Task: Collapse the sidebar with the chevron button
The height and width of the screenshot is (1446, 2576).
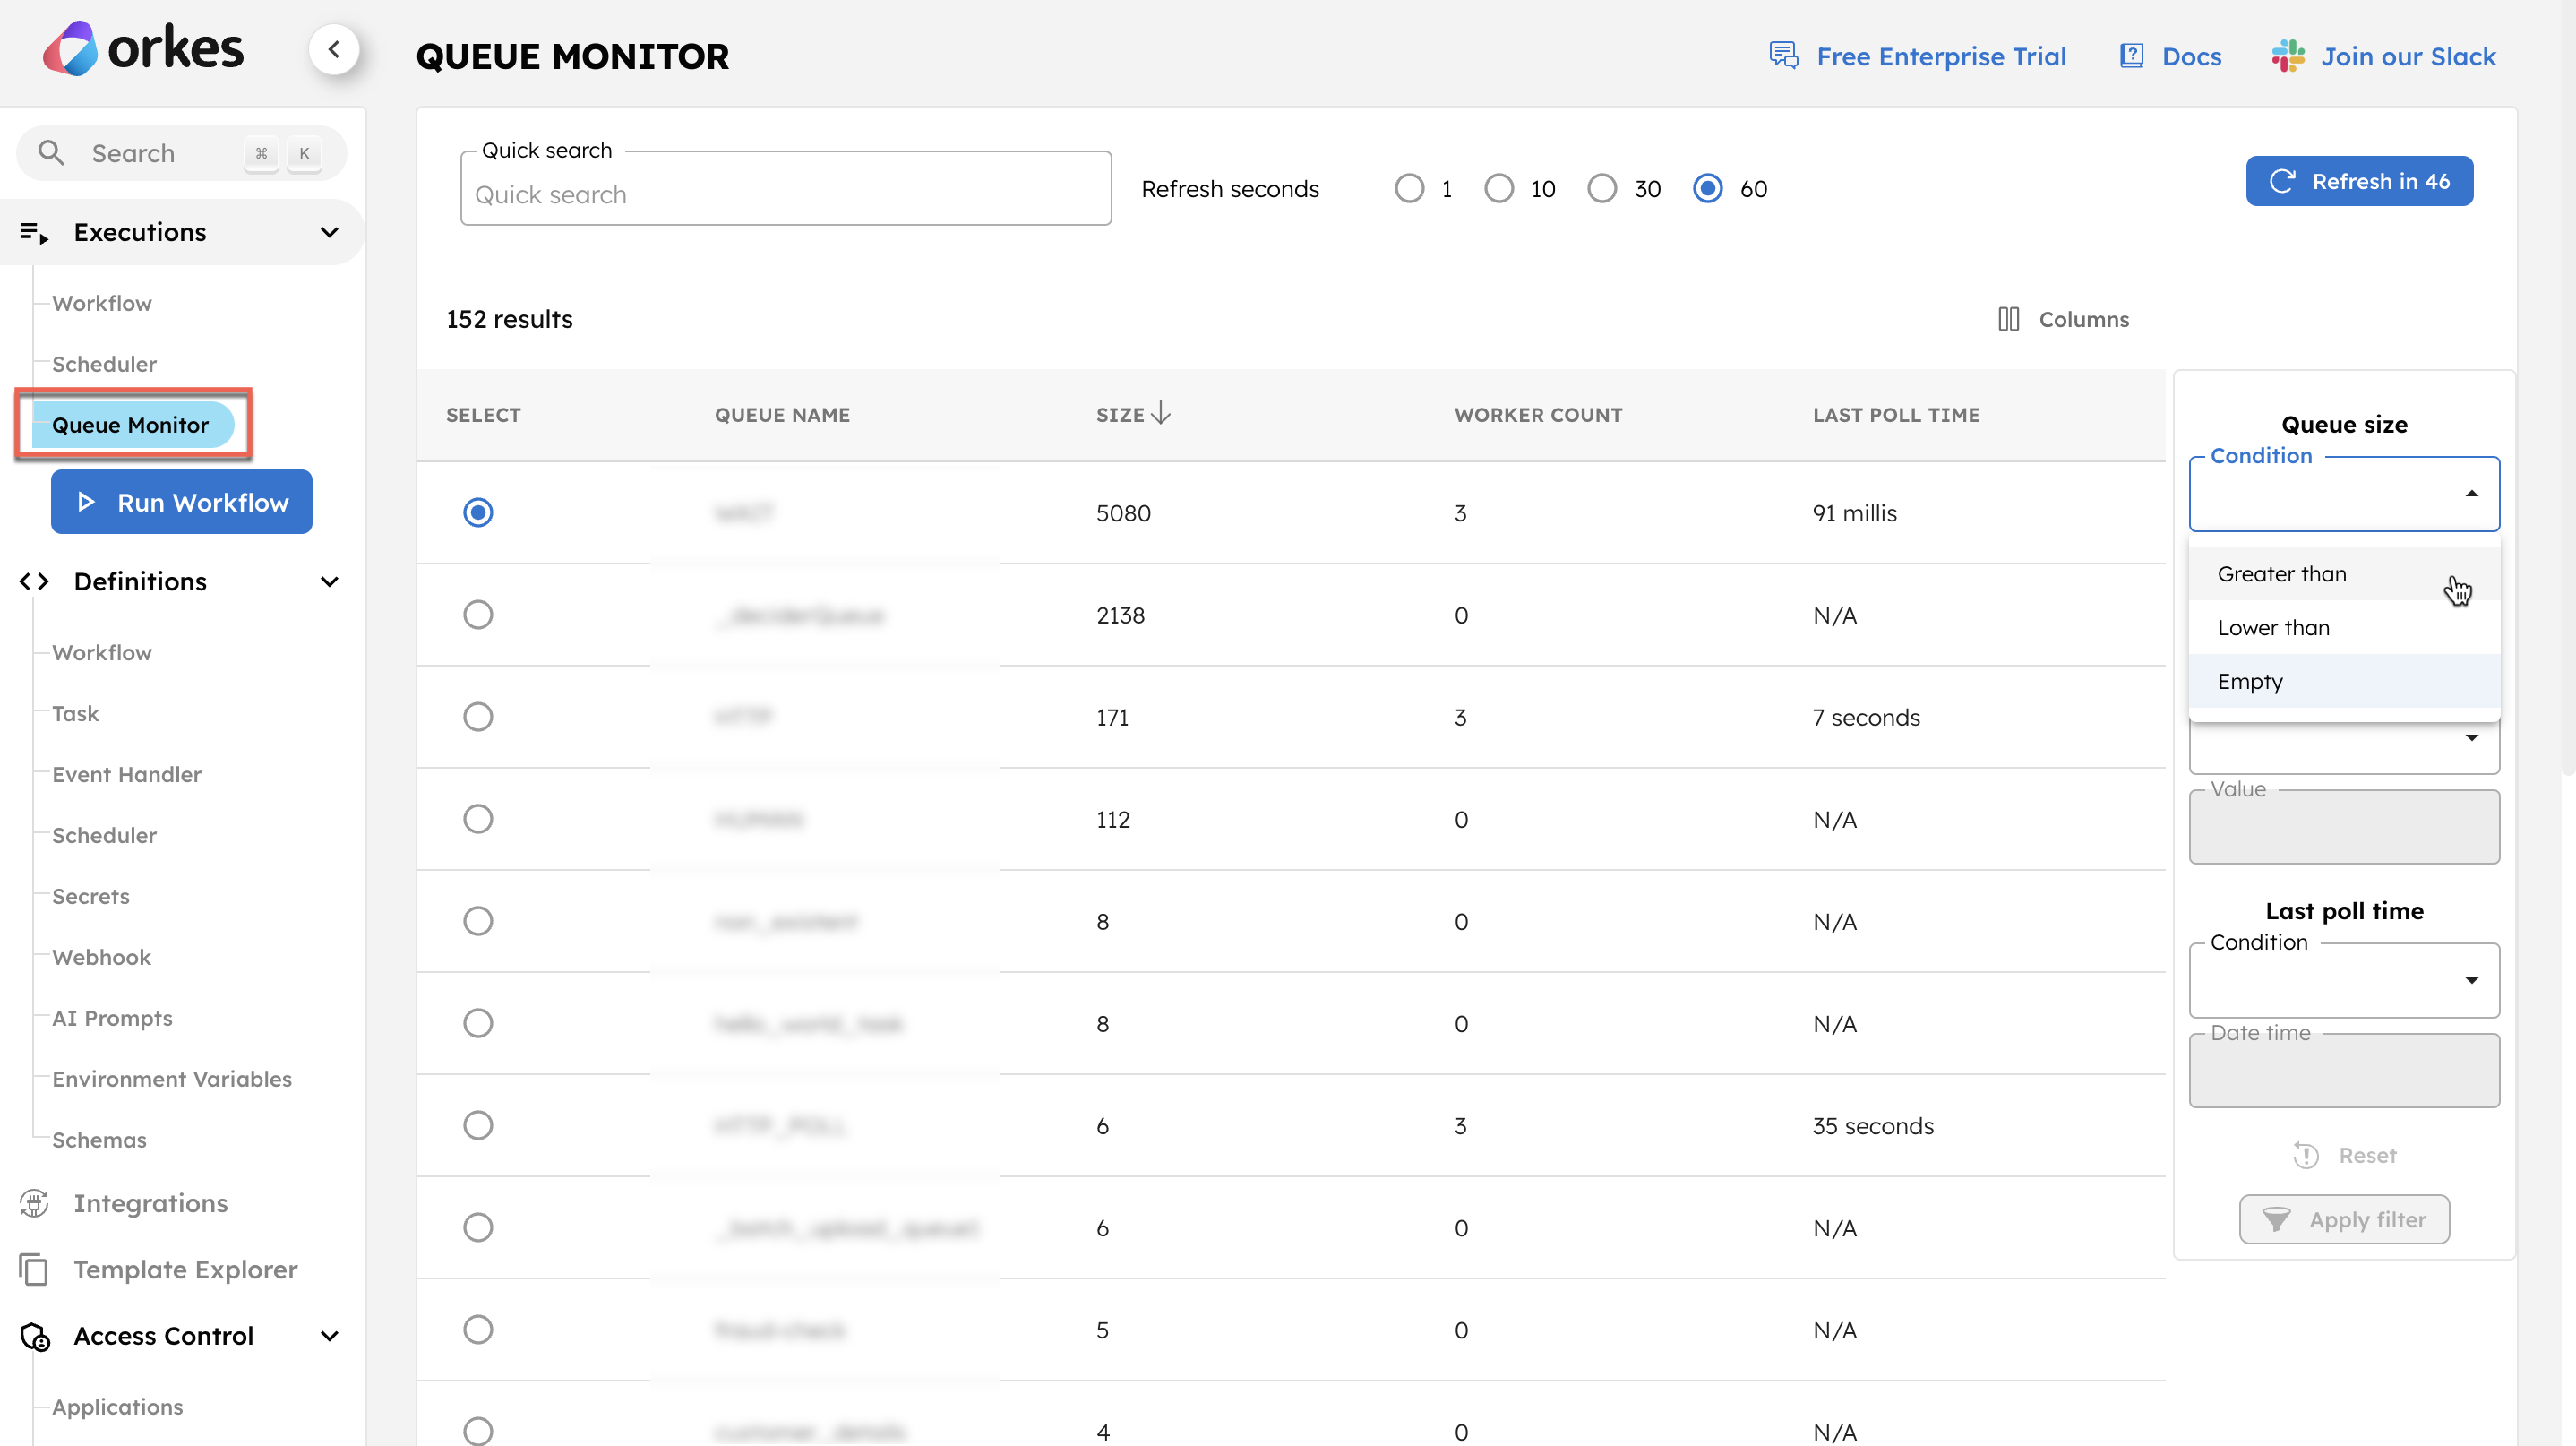Action: pyautogui.click(x=334, y=49)
